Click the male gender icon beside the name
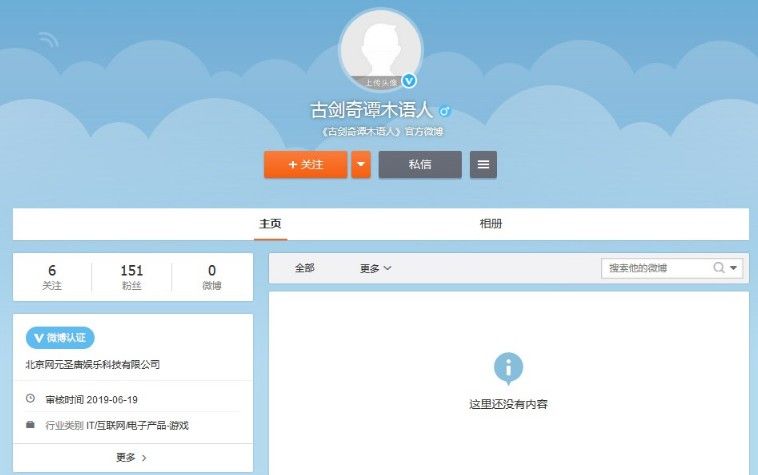Image resolution: width=758 pixels, height=475 pixels. pyautogui.click(x=444, y=111)
